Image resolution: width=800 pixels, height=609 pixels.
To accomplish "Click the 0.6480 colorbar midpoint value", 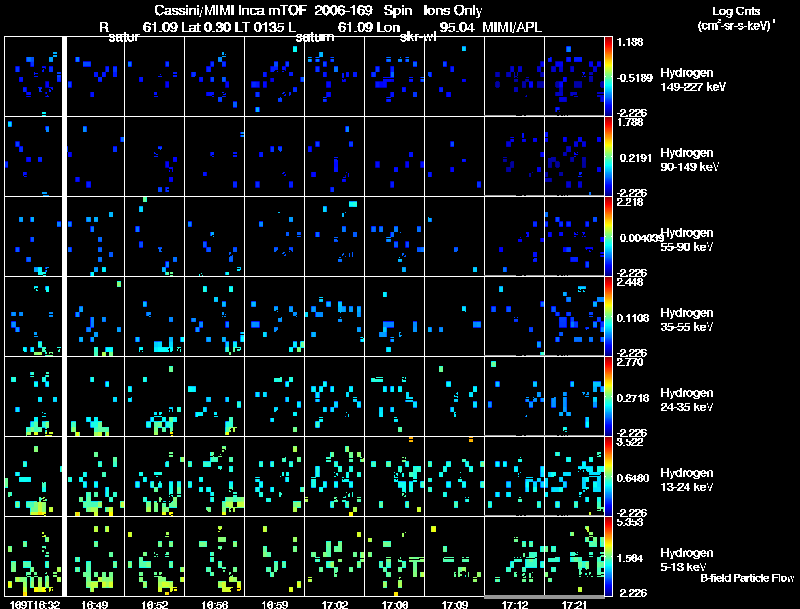I will point(633,478).
